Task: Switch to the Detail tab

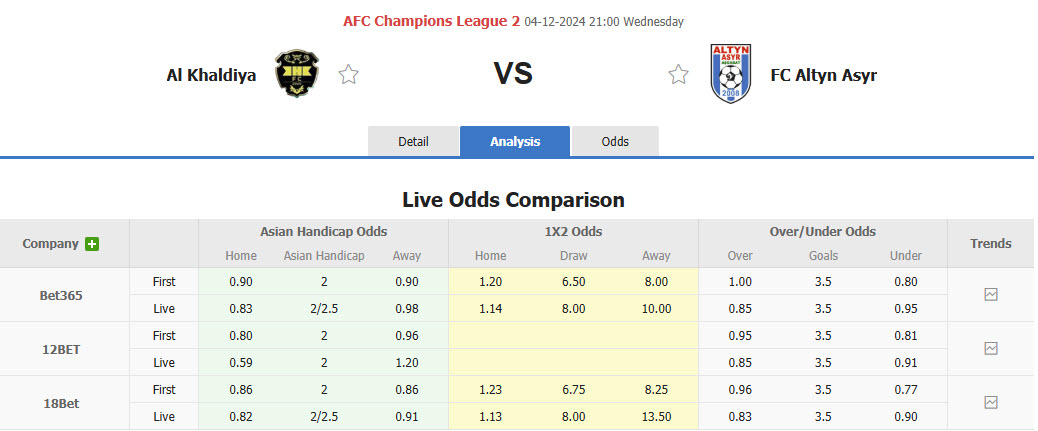Action: click(x=413, y=142)
